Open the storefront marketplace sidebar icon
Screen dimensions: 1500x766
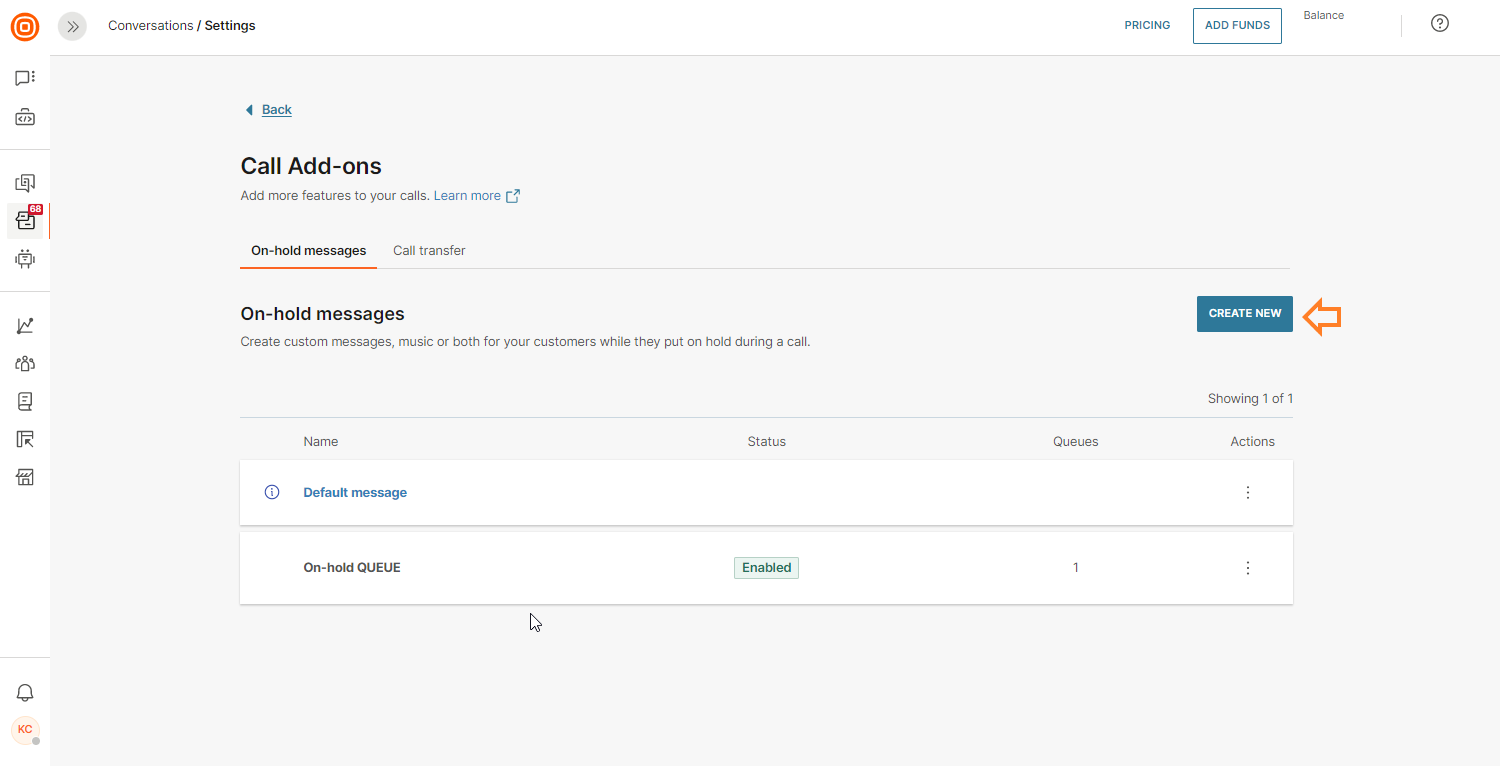(x=25, y=477)
